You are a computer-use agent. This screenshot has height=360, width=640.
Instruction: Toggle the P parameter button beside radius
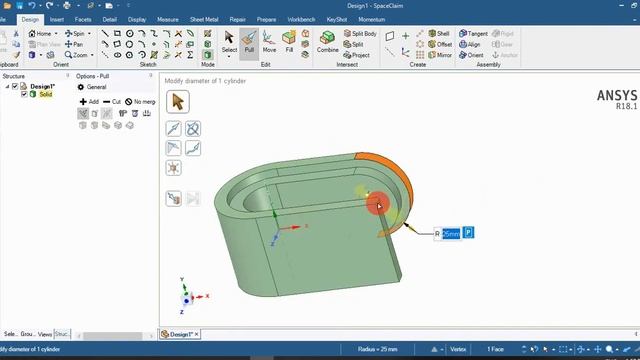point(468,233)
